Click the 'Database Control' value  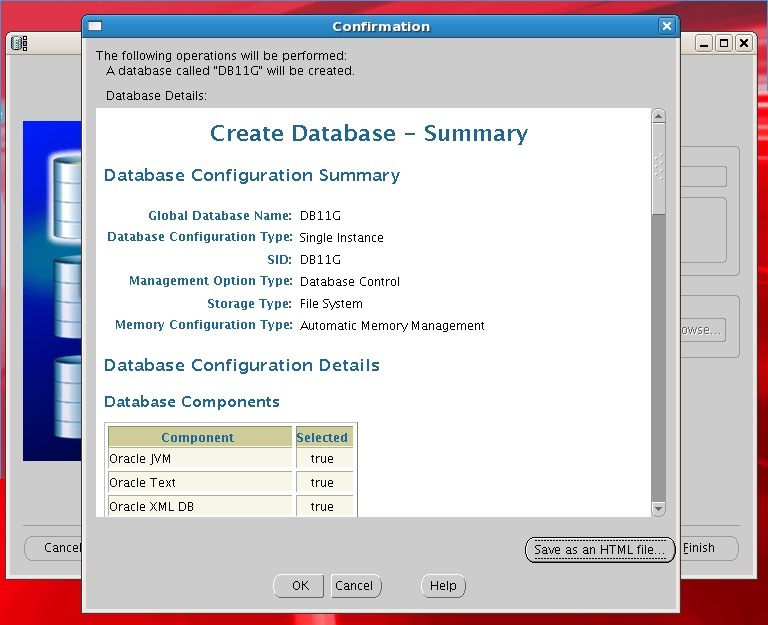pos(350,282)
